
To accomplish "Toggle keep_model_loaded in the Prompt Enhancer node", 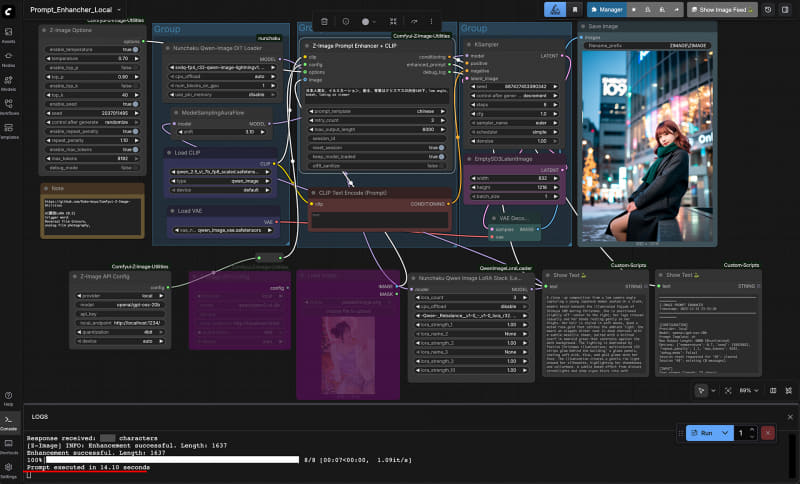I will tap(377, 157).
